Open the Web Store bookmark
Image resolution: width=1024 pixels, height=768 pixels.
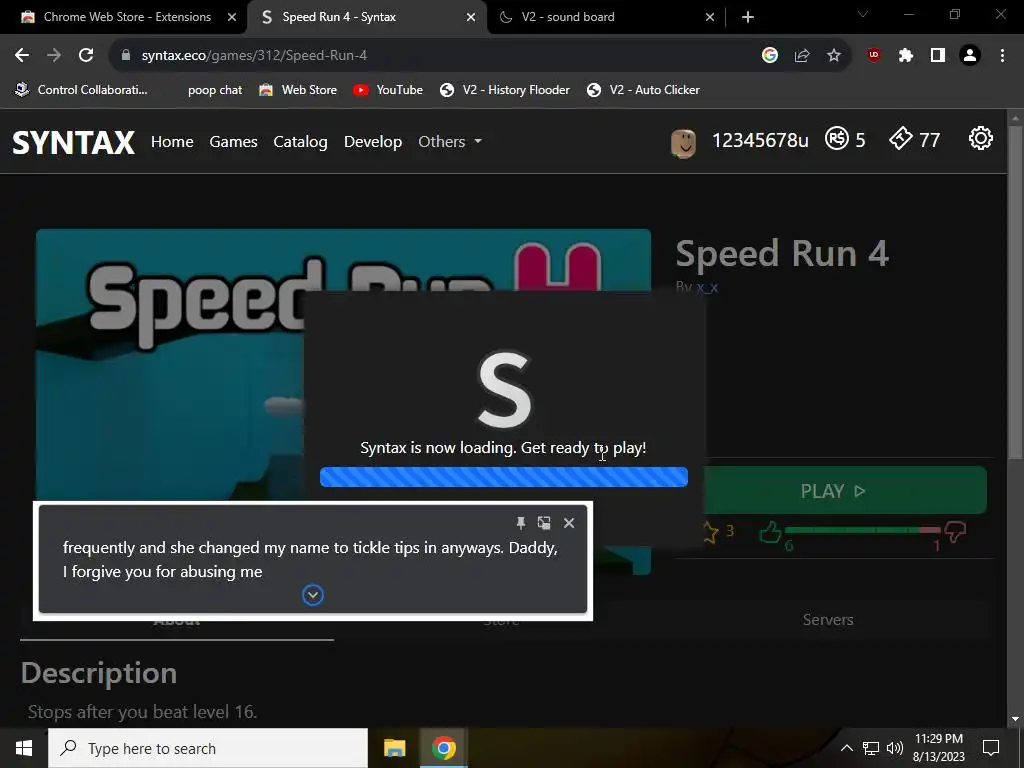(x=298, y=89)
